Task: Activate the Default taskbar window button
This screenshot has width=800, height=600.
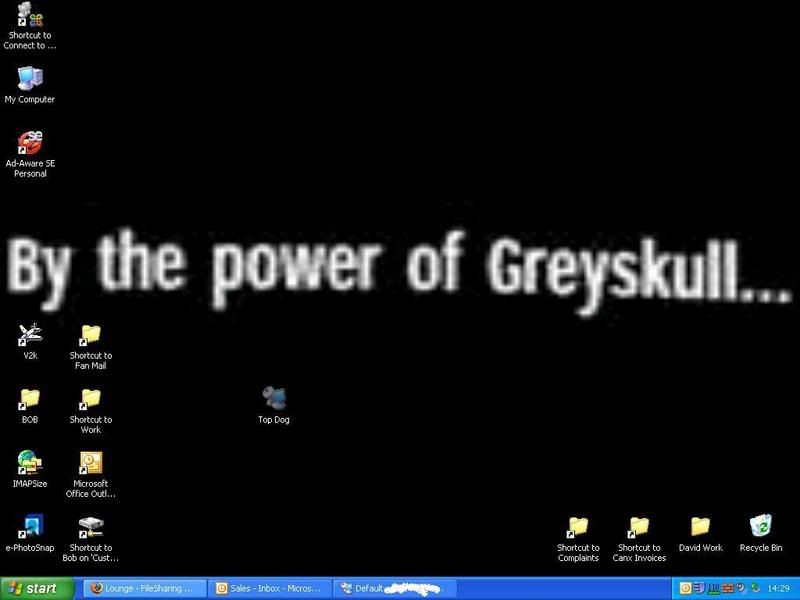Action: tap(394, 589)
